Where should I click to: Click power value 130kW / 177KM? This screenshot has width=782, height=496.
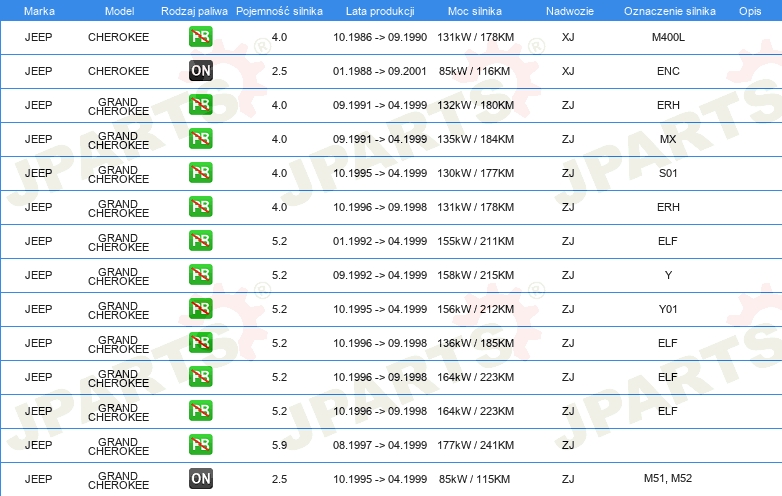475,173
